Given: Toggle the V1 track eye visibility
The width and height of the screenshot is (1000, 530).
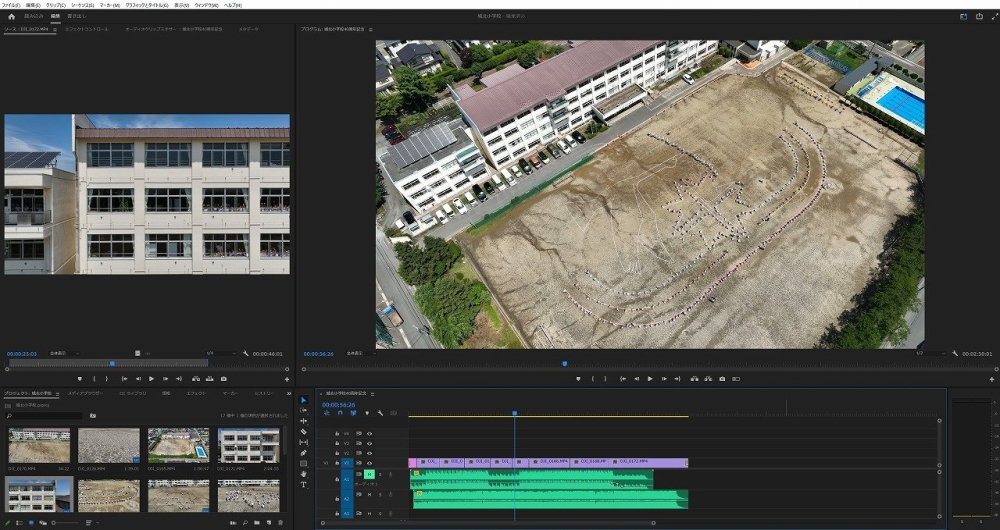Looking at the screenshot, I should tap(369, 463).
